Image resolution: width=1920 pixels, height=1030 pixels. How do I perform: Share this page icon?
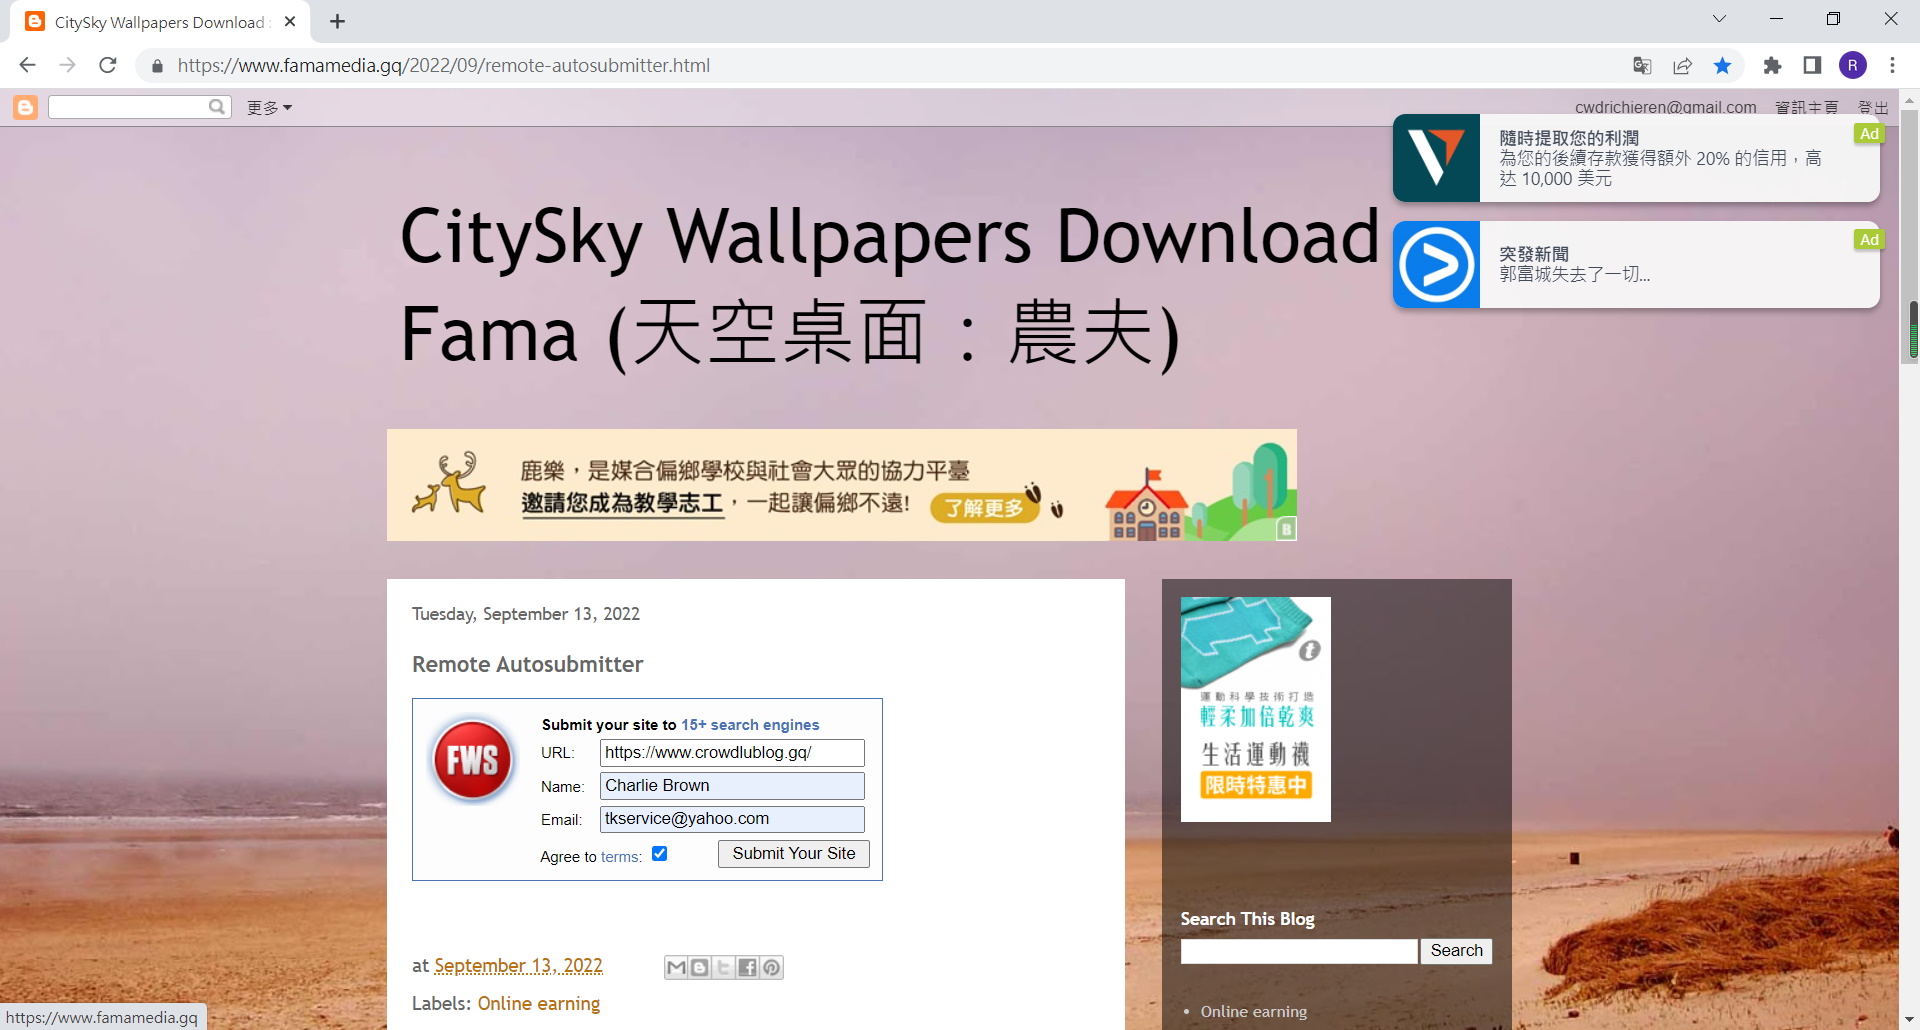point(1683,66)
